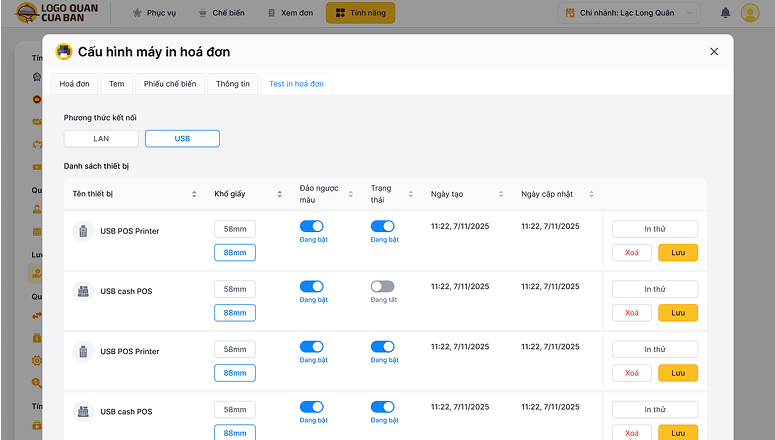Click the printer icon in dialog header
This screenshot has width=775, height=440.
coord(64,51)
